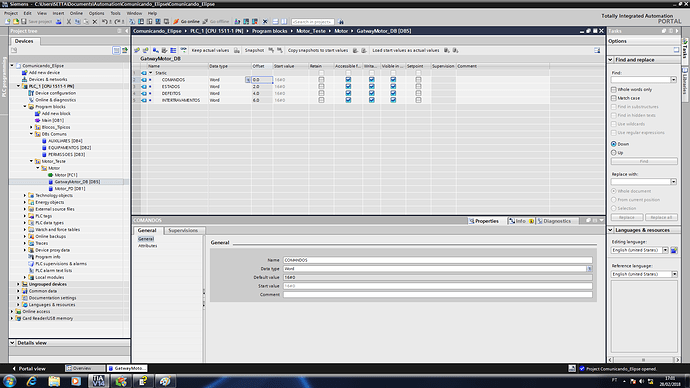Click the binoculars search icon

[341, 21]
